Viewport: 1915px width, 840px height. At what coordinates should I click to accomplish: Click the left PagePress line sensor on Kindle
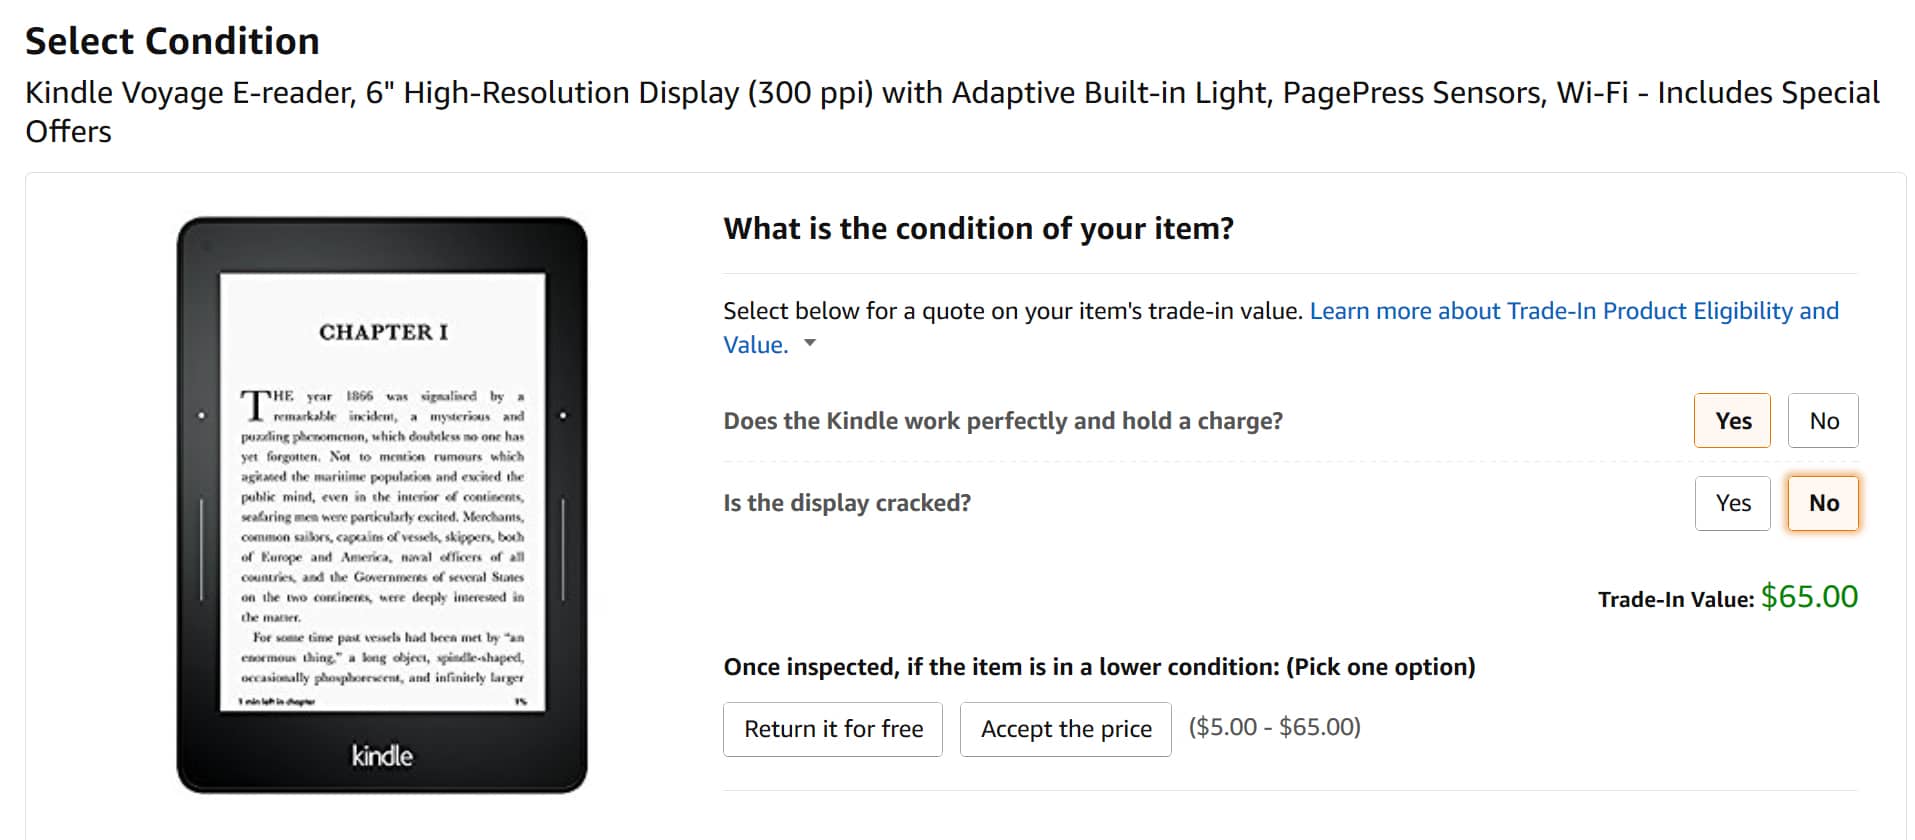coord(201,550)
